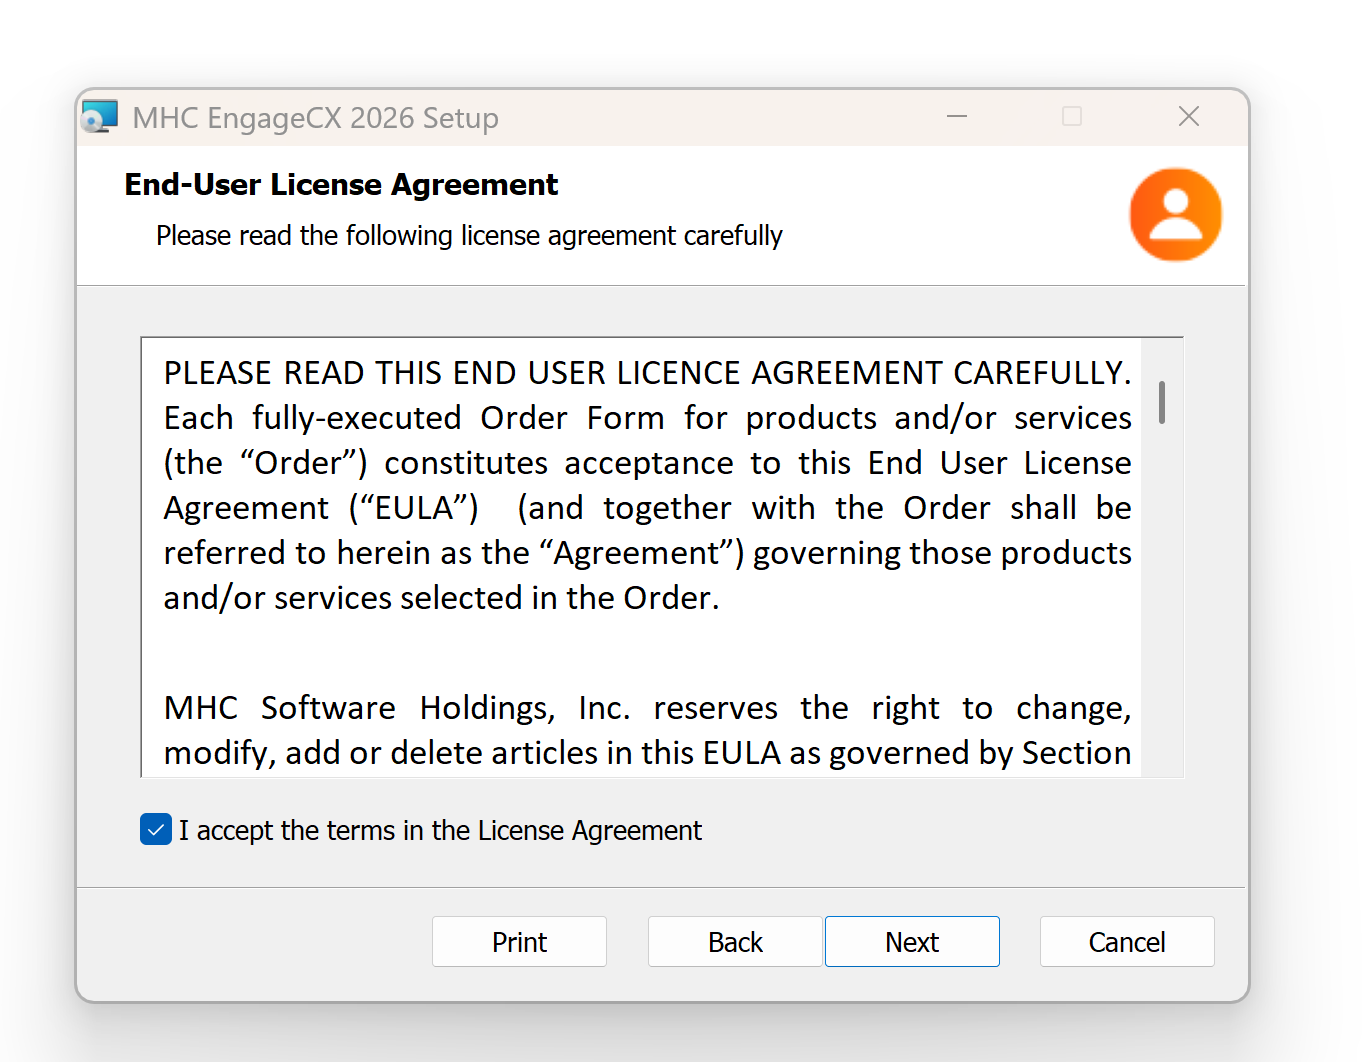Minimize the setup window
This screenshot has height=1062, width=1362.
pyautogui.click(x=957, y=117)
